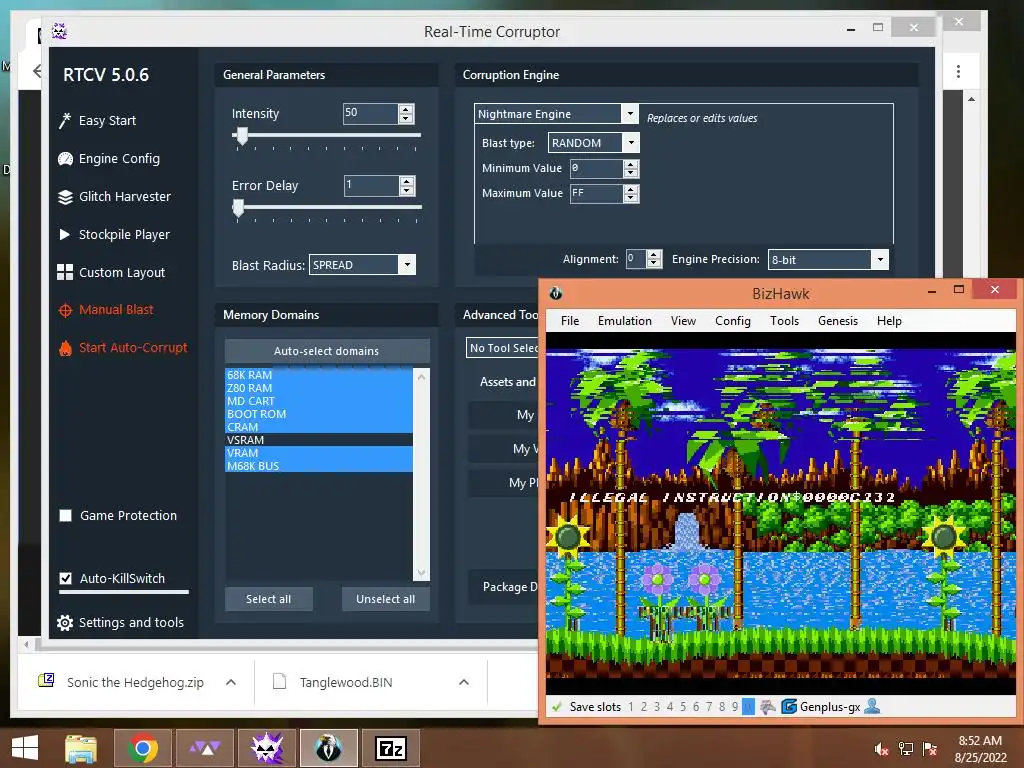Open Blast Radius SPREAD dropdown

(407, 264)
